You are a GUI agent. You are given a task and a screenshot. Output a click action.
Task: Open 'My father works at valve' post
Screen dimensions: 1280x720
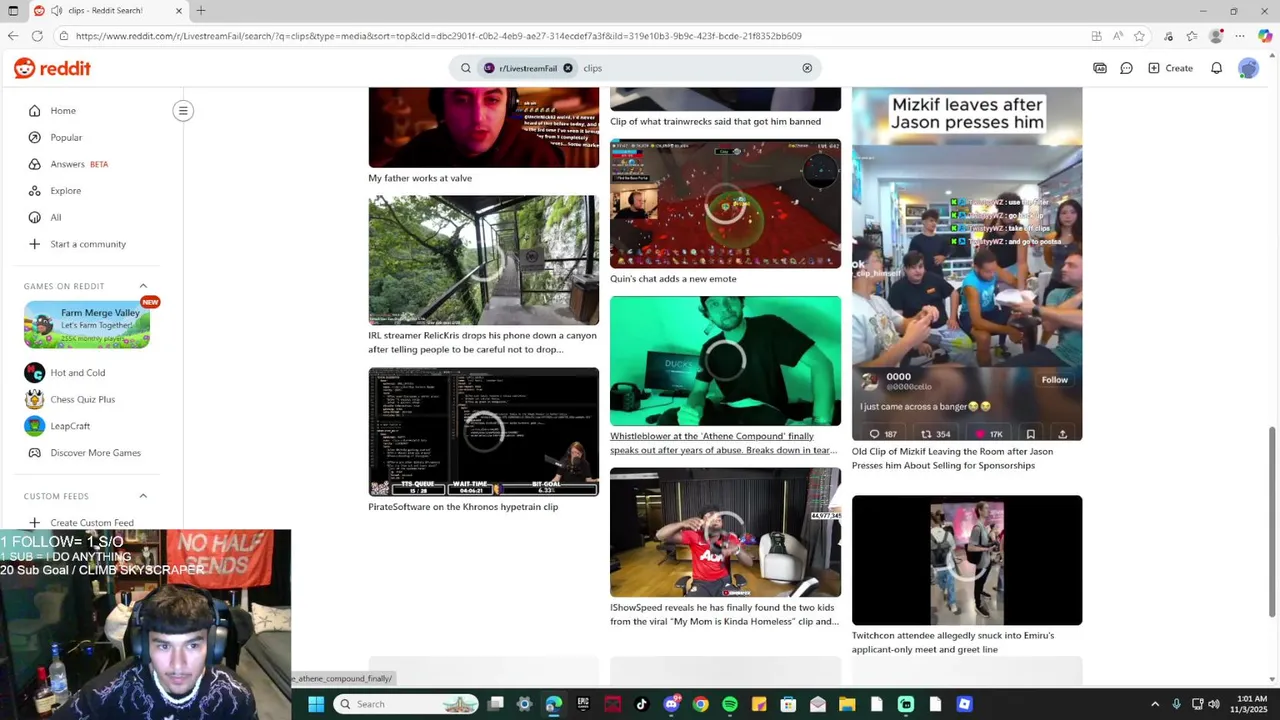pyautogui.click(x=420, y=178)
